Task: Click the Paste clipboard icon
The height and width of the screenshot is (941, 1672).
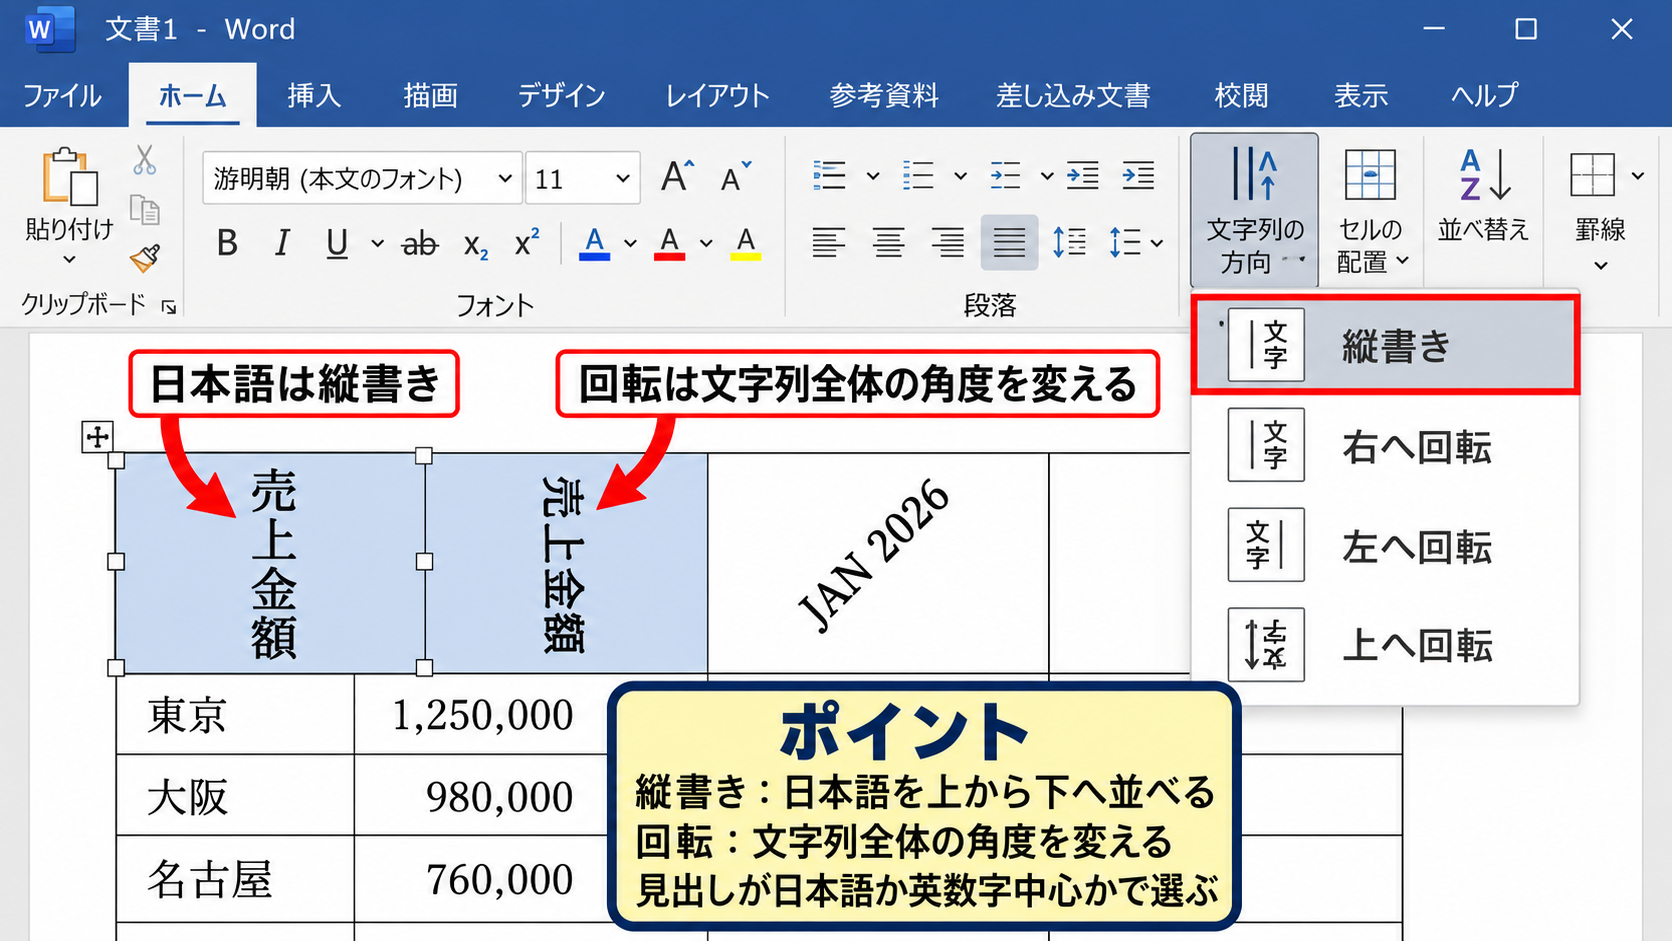Action: (x=69, y=177)
